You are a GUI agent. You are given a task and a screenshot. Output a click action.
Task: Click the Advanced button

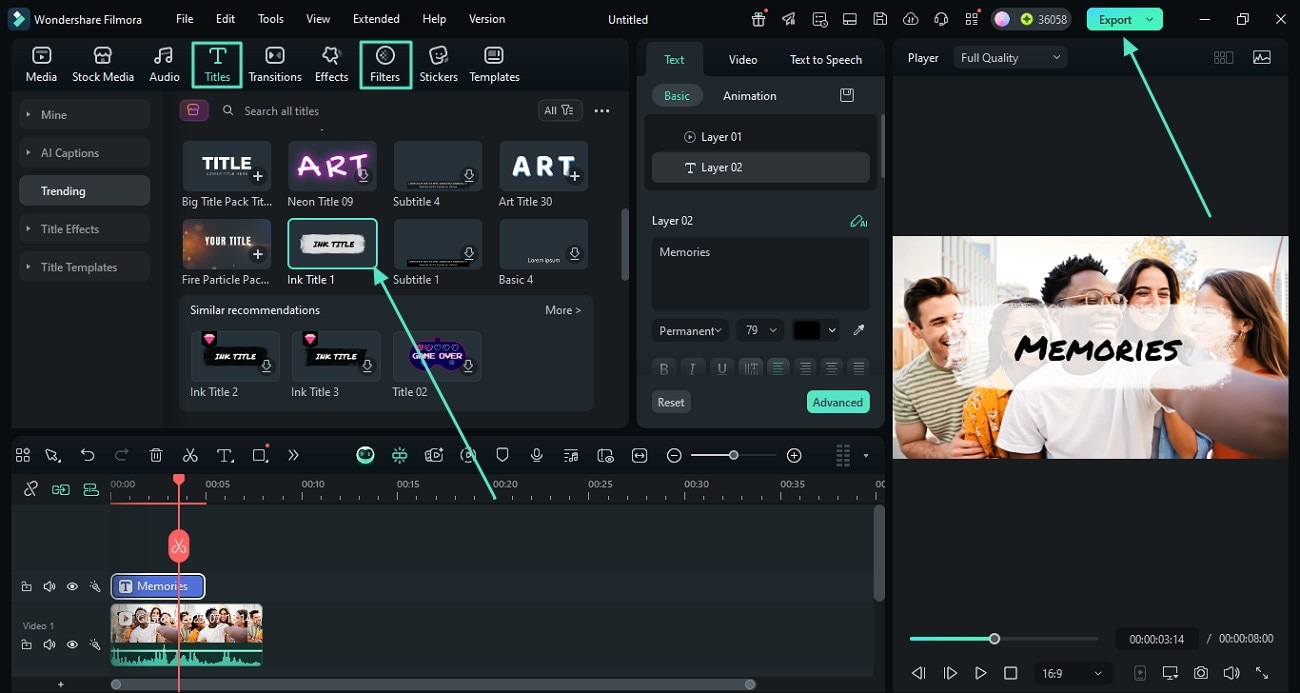tap(838, 402)
